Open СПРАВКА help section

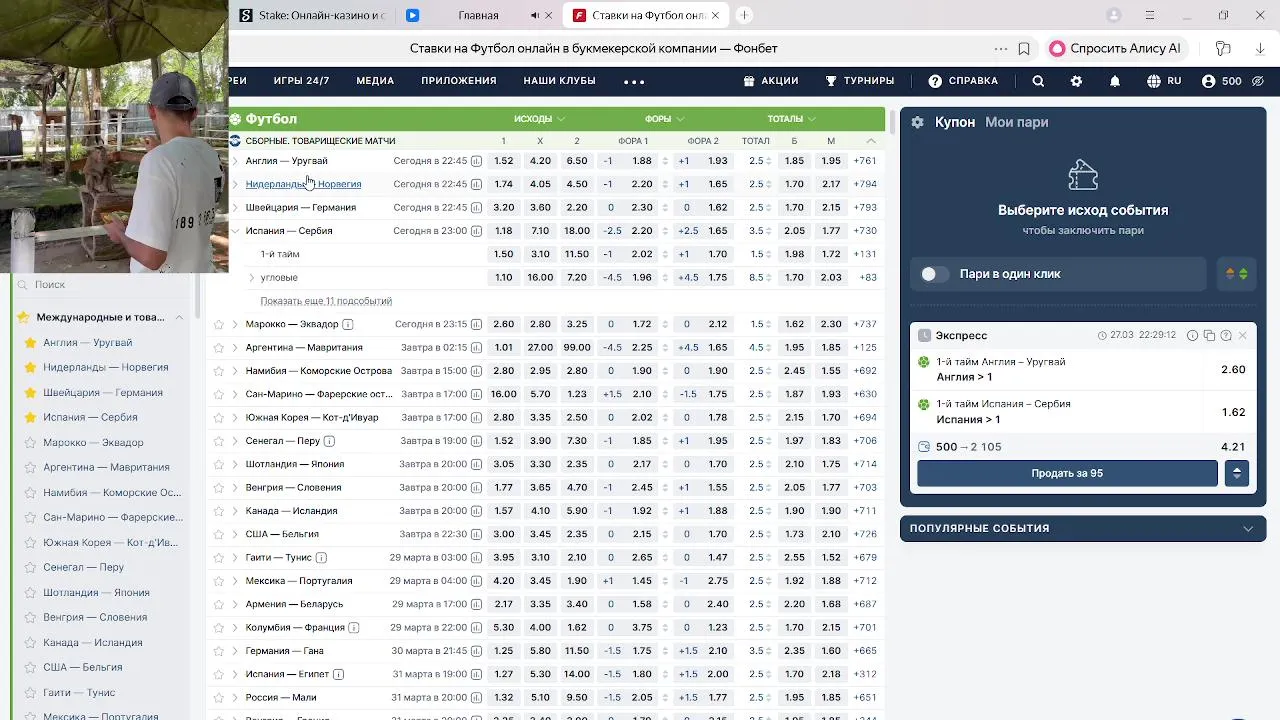pyautogui.click(x=963, y=81)
